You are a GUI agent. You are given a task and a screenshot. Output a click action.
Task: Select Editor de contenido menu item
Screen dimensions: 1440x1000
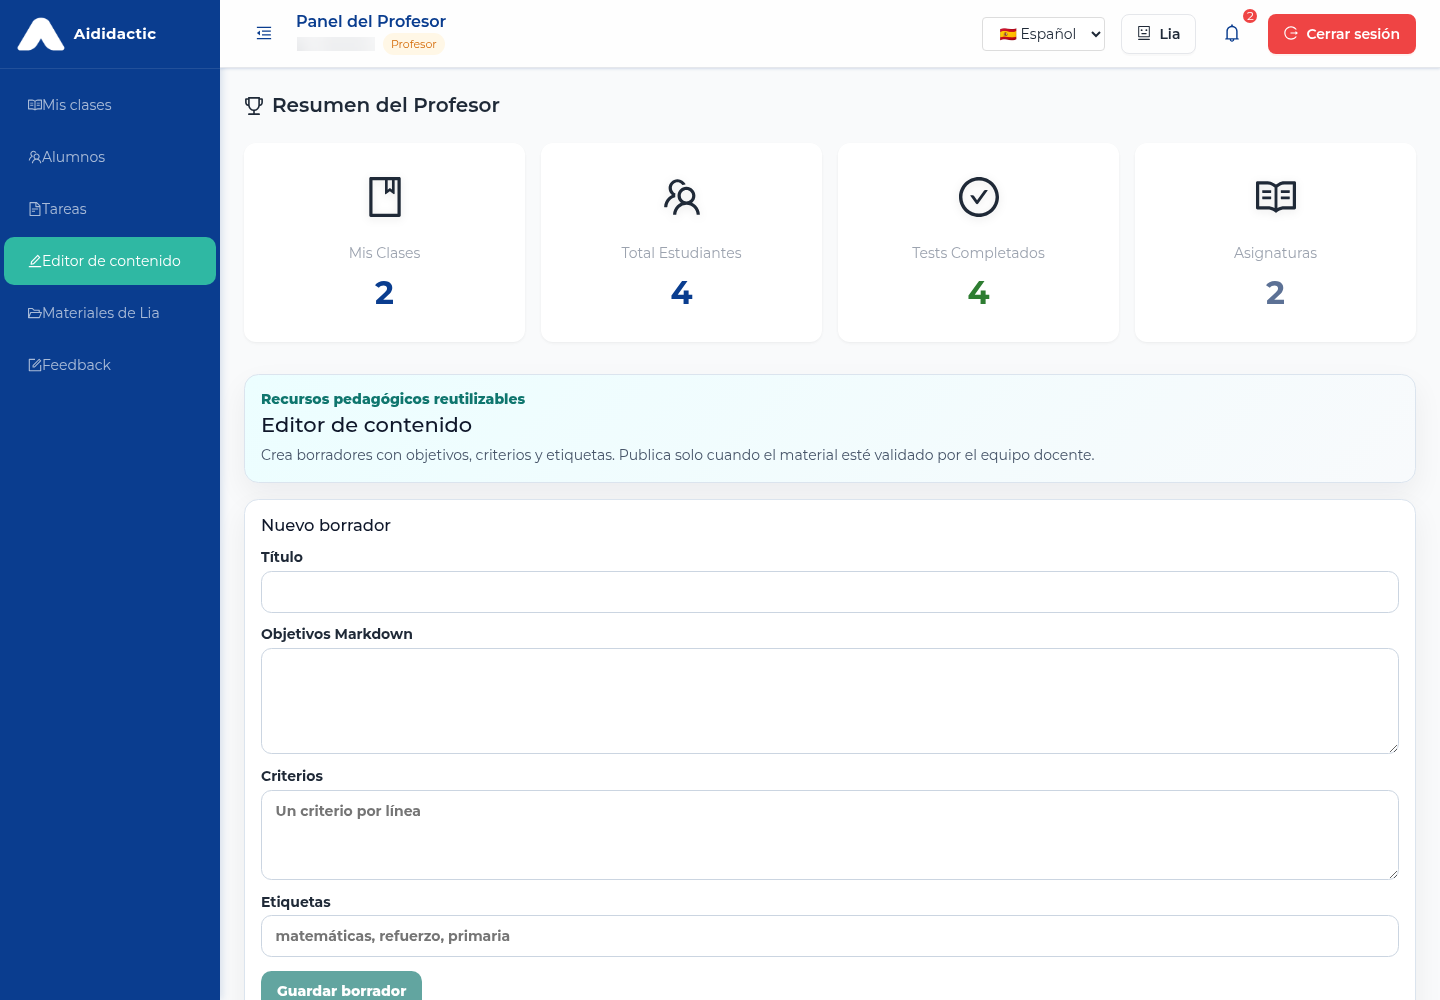(110, 261)
